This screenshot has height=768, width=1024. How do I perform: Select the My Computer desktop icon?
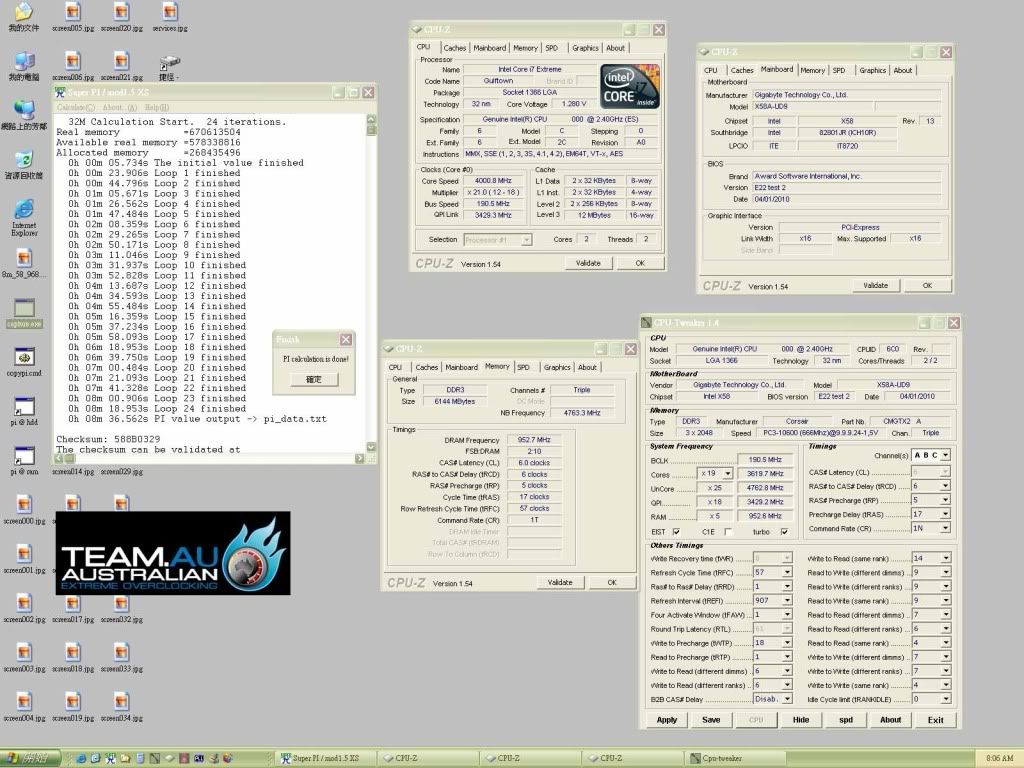[x=24, y=66]
